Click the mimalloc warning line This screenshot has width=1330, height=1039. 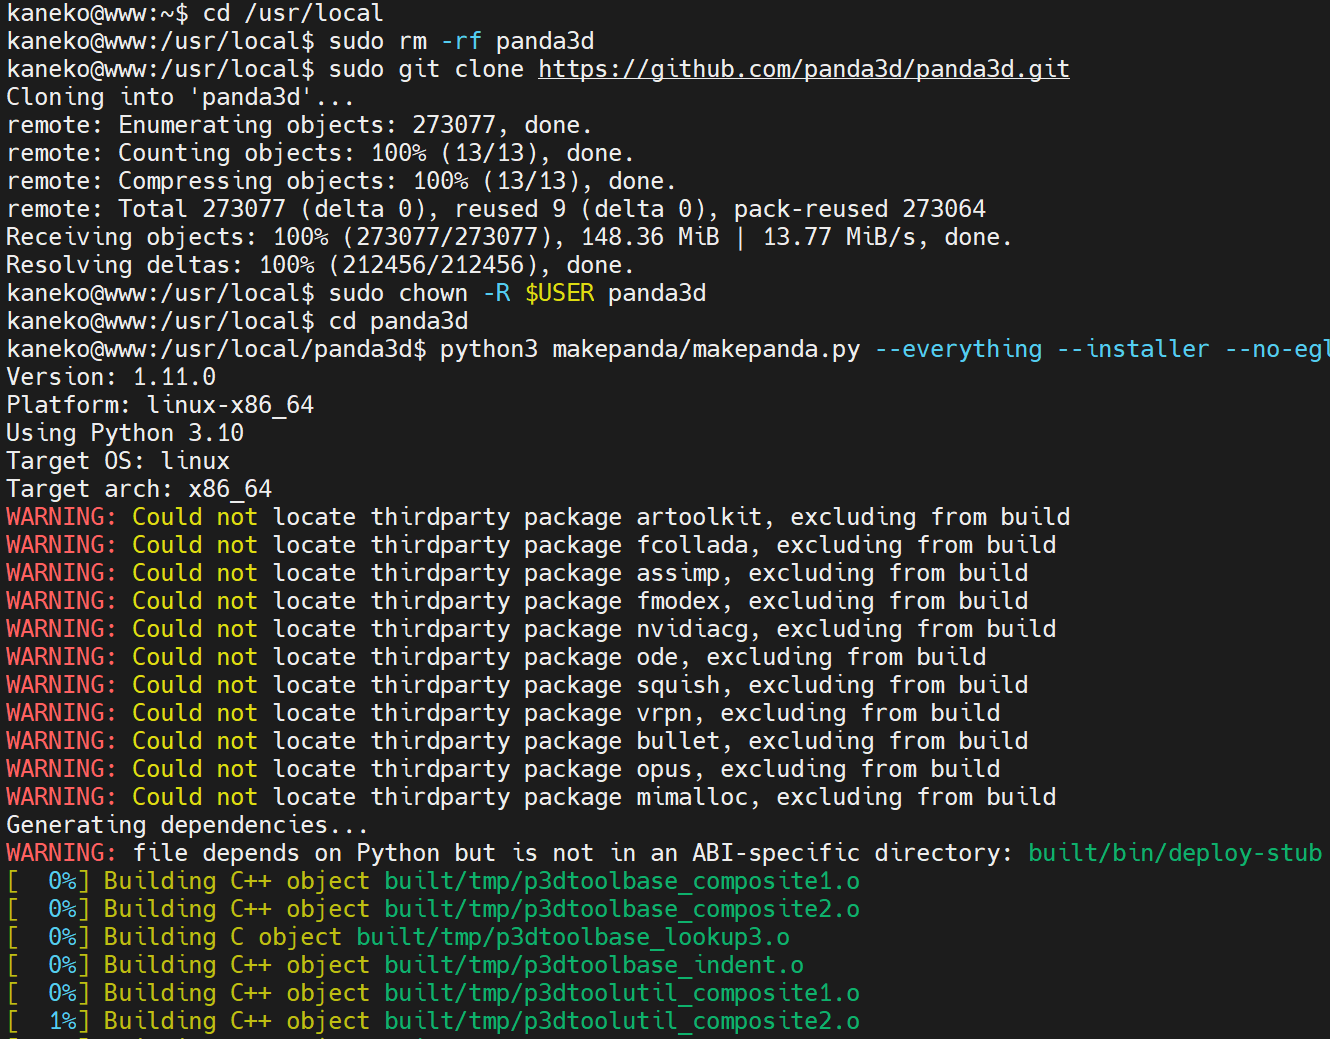click(531, 797)
